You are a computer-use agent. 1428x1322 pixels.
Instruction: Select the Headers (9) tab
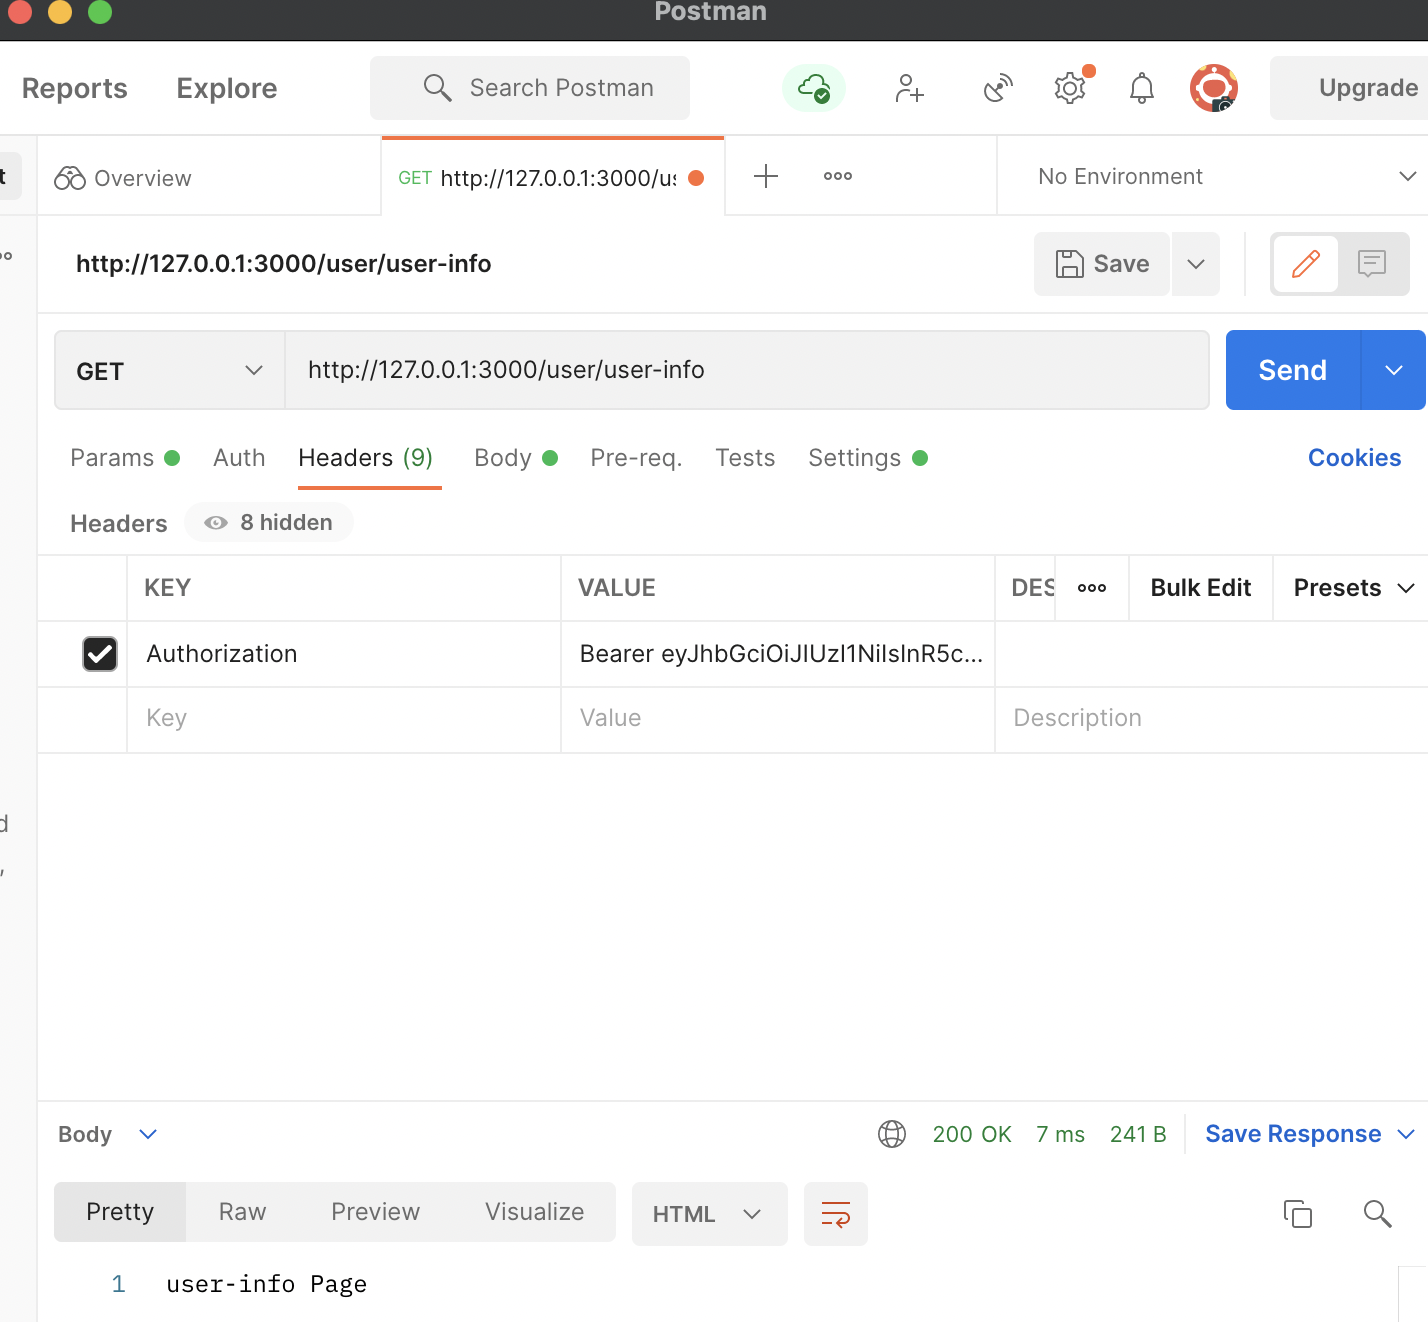[x=366, y=458]
